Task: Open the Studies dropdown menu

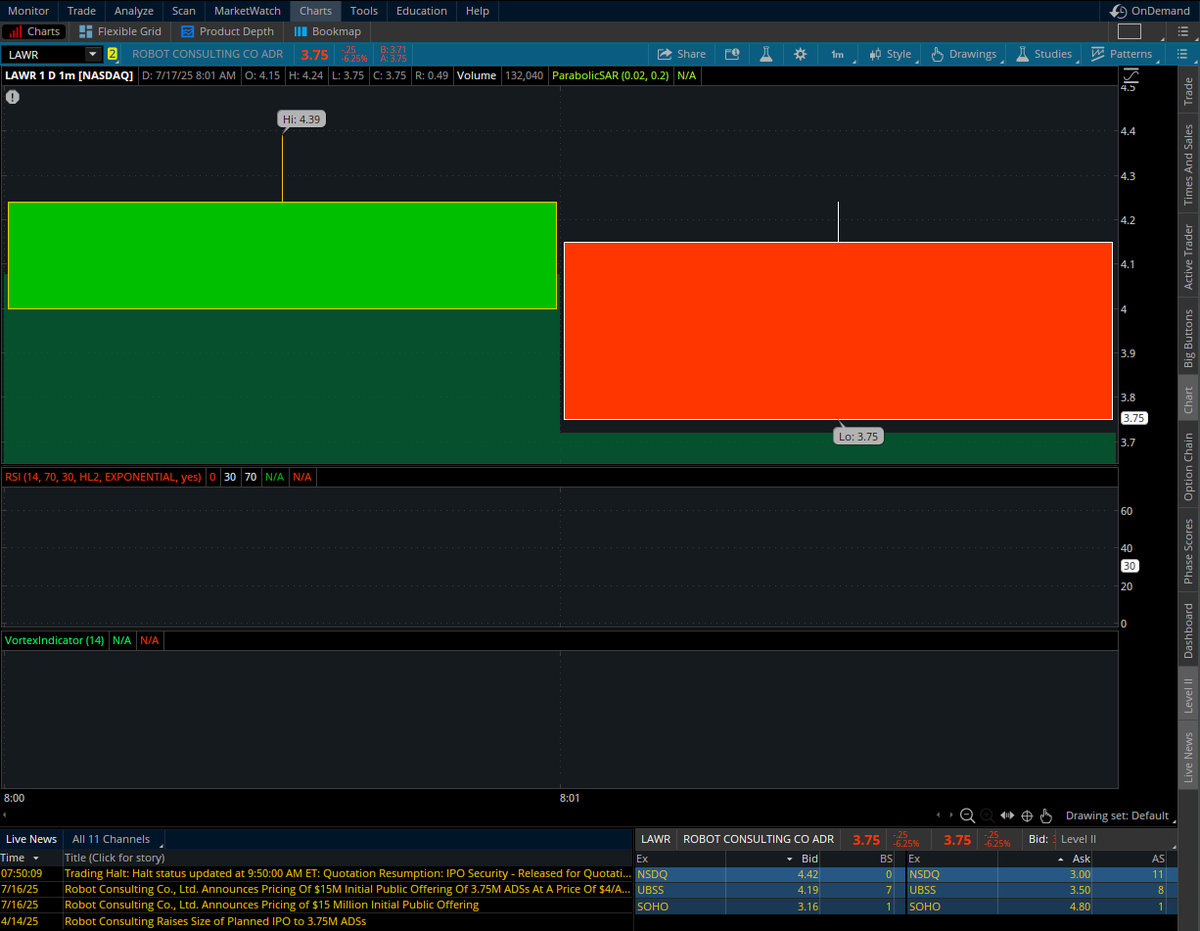Action: tap(1044, 54)
